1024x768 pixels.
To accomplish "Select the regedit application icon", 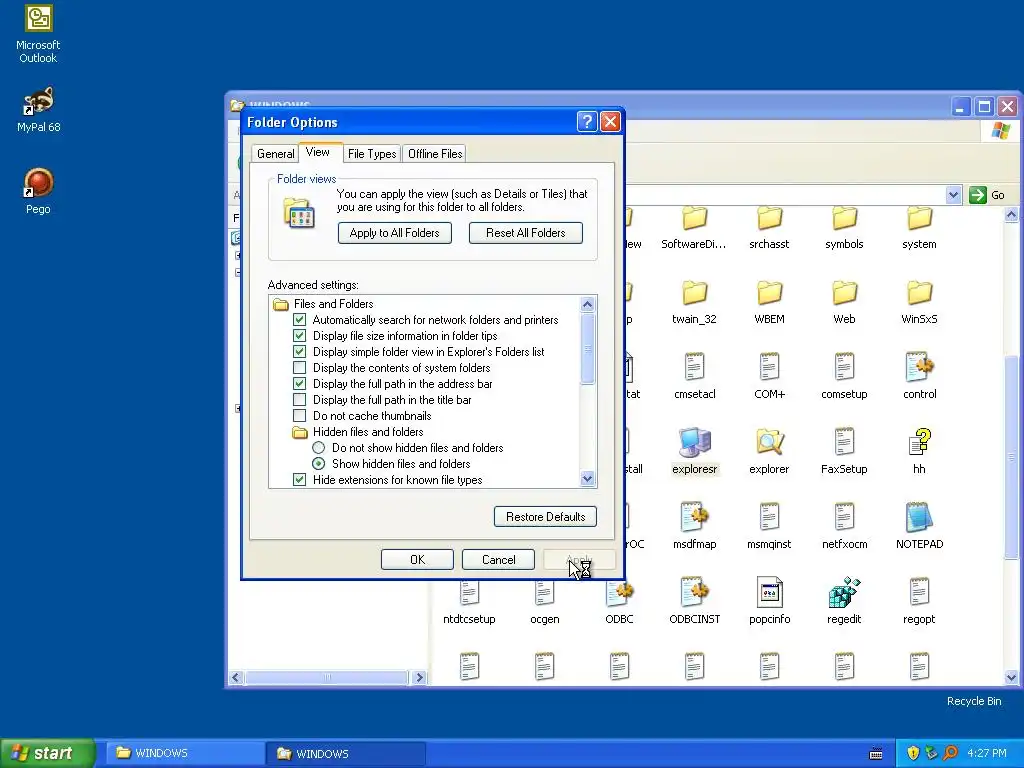I will tap(844, 602).
